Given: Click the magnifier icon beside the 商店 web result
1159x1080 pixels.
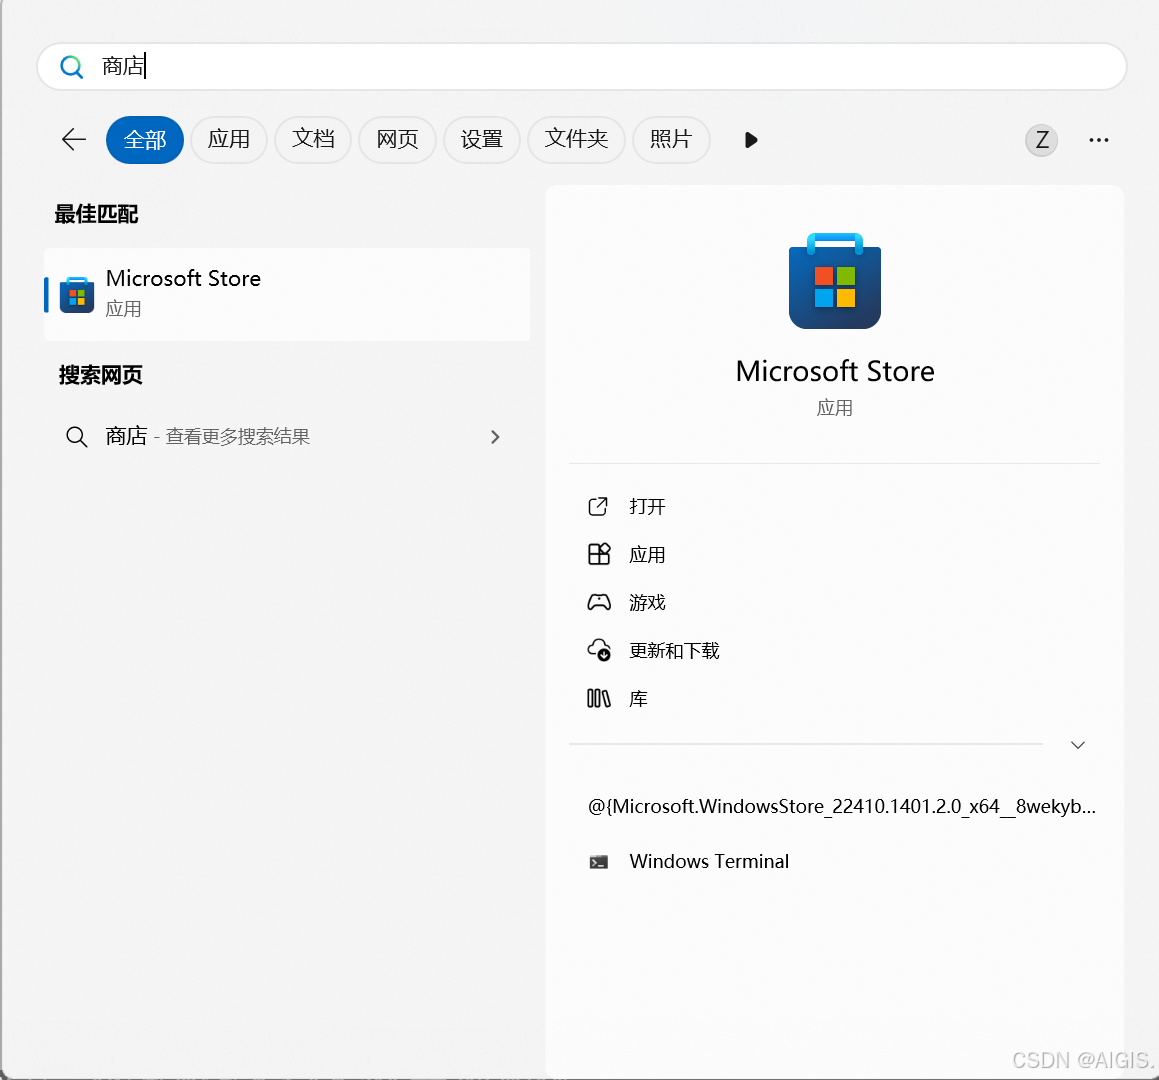Looking at the screenshot, I should [77, 437].
